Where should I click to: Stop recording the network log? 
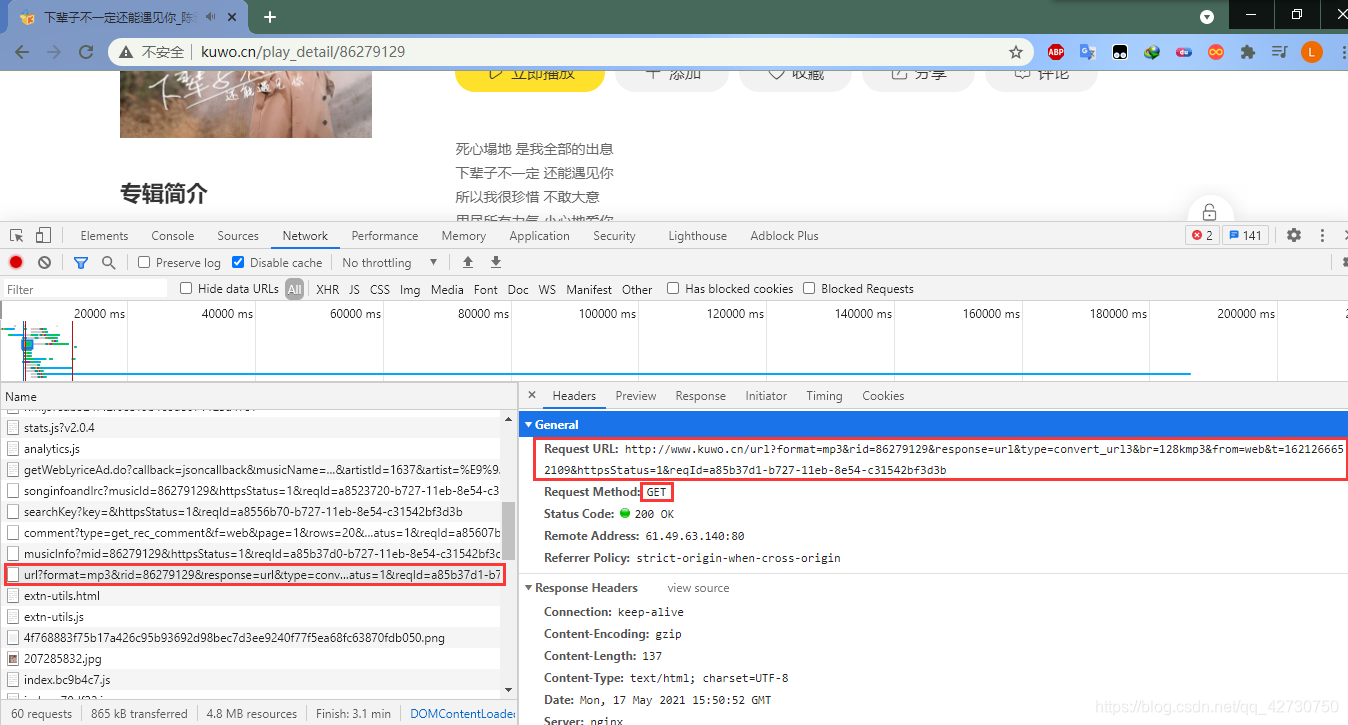(16, 262)
